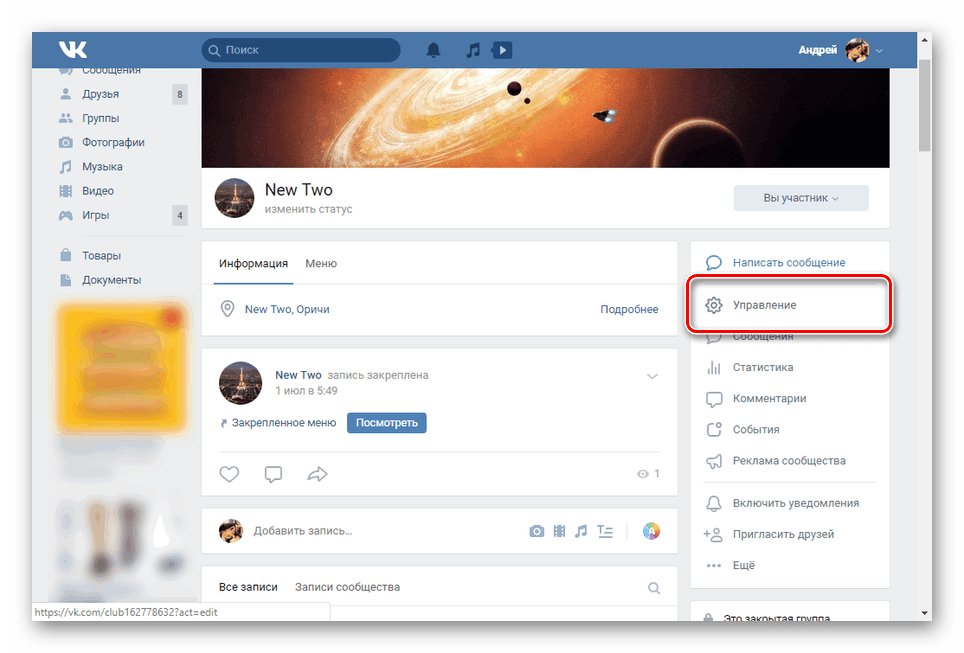Click the Товары bag icon

click(65, 255)
